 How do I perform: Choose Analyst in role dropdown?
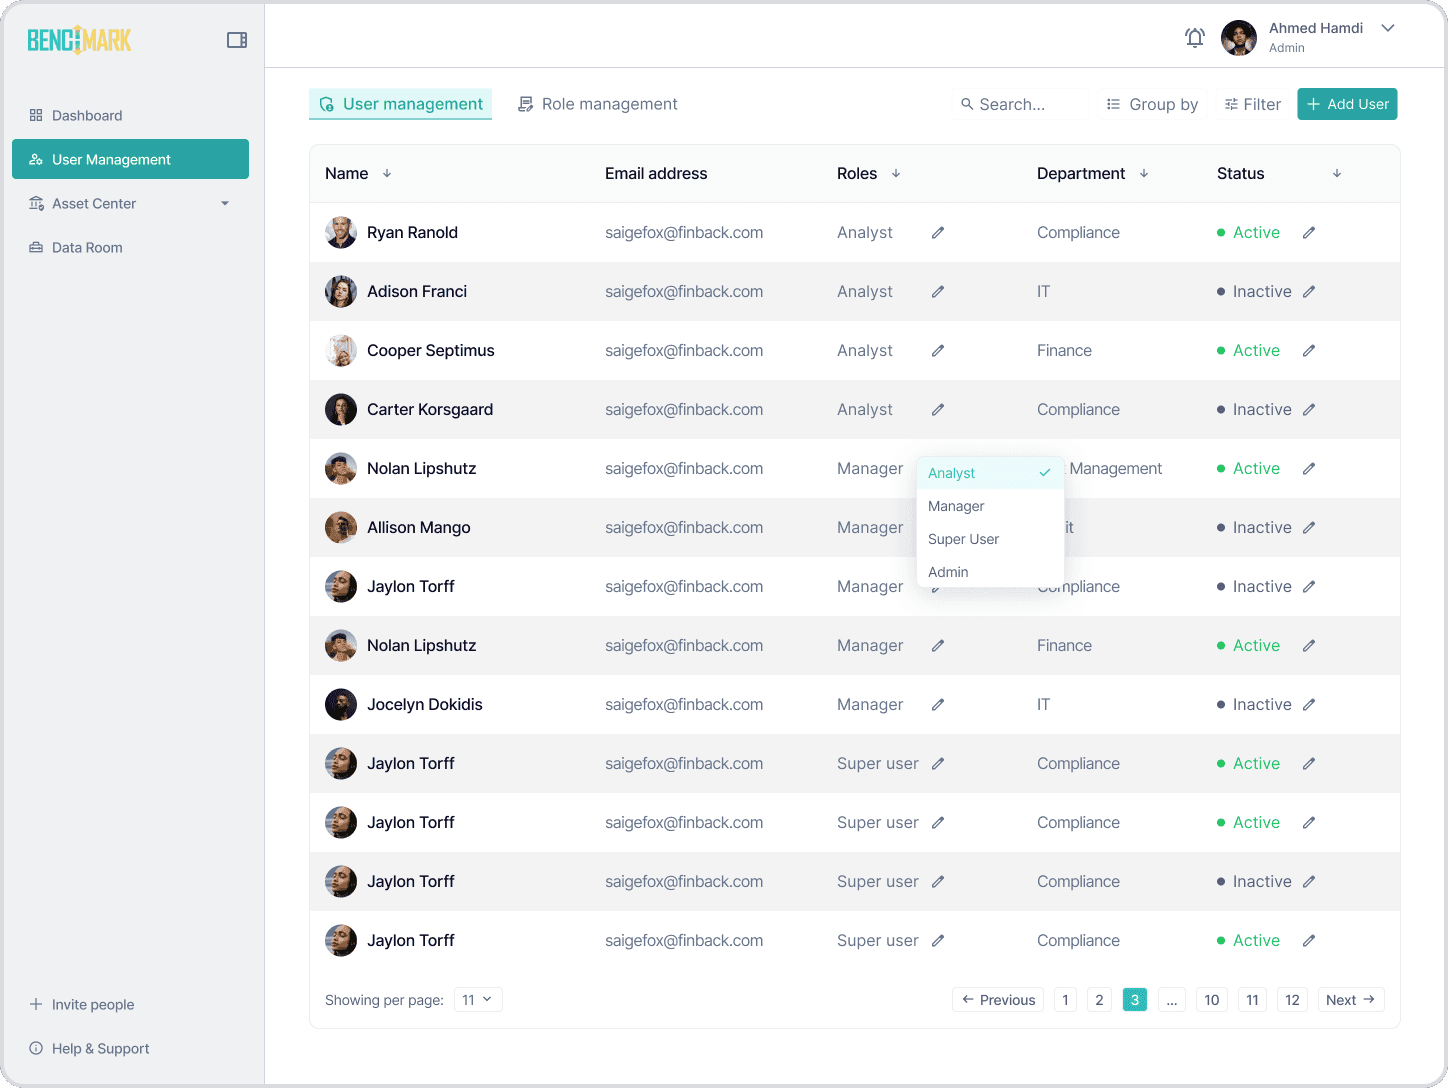click(990, 473)
